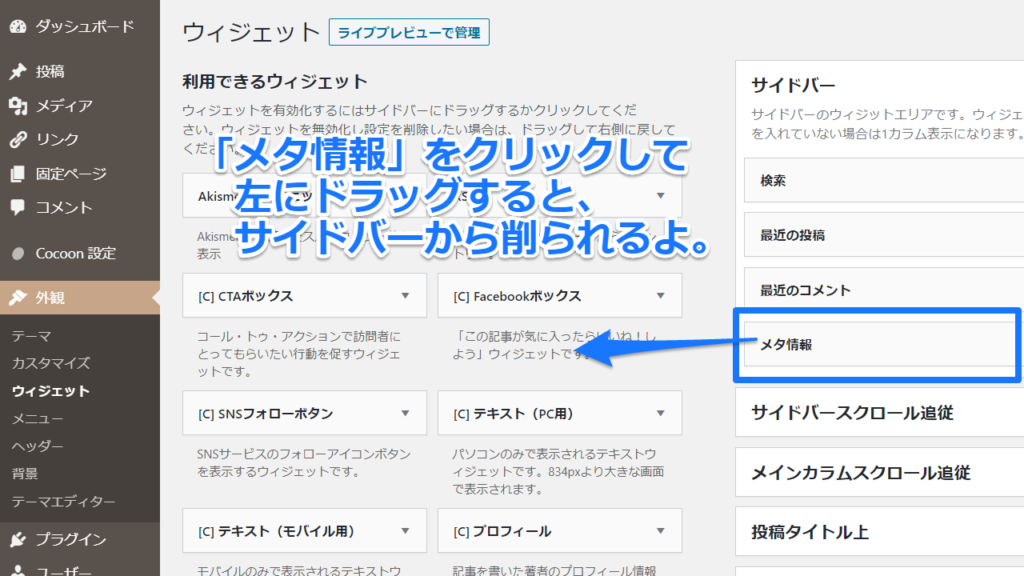Click the Appearance paintbrush icon
1024x576 pixels.
pos(17,297)
